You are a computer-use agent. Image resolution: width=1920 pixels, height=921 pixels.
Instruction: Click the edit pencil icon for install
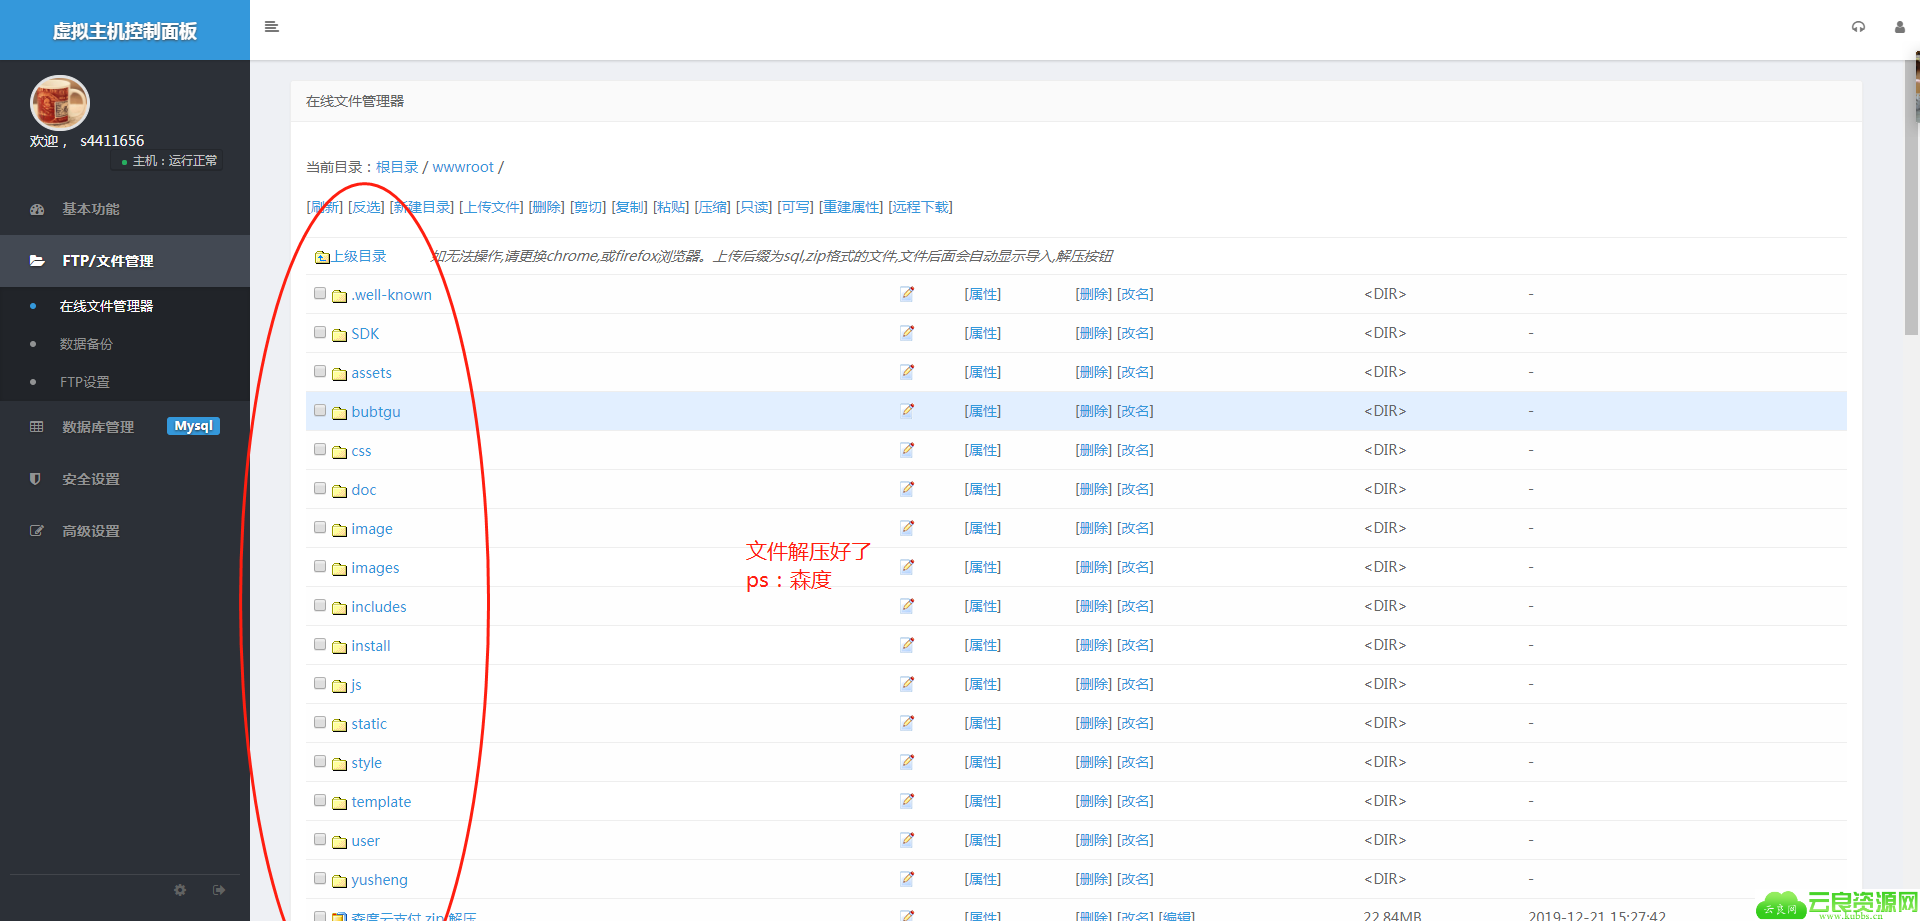click(907, 645)
